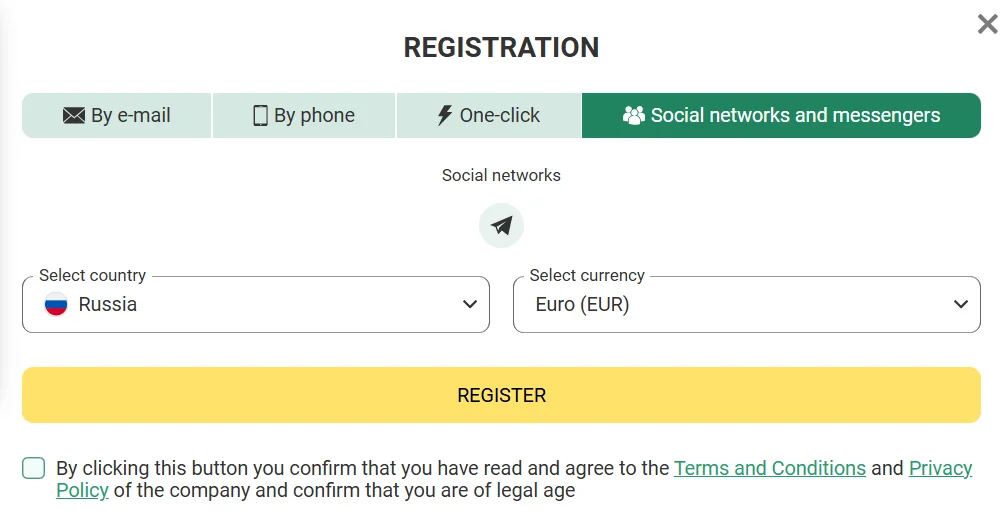Click the Russia flag icon

click(x=56, y=305)
